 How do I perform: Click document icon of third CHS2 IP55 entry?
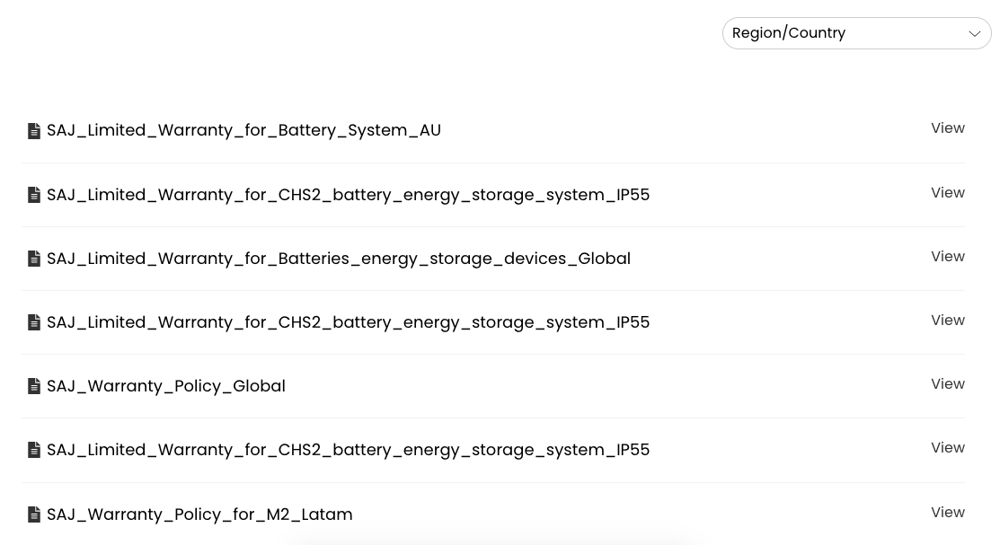[34, 451]
